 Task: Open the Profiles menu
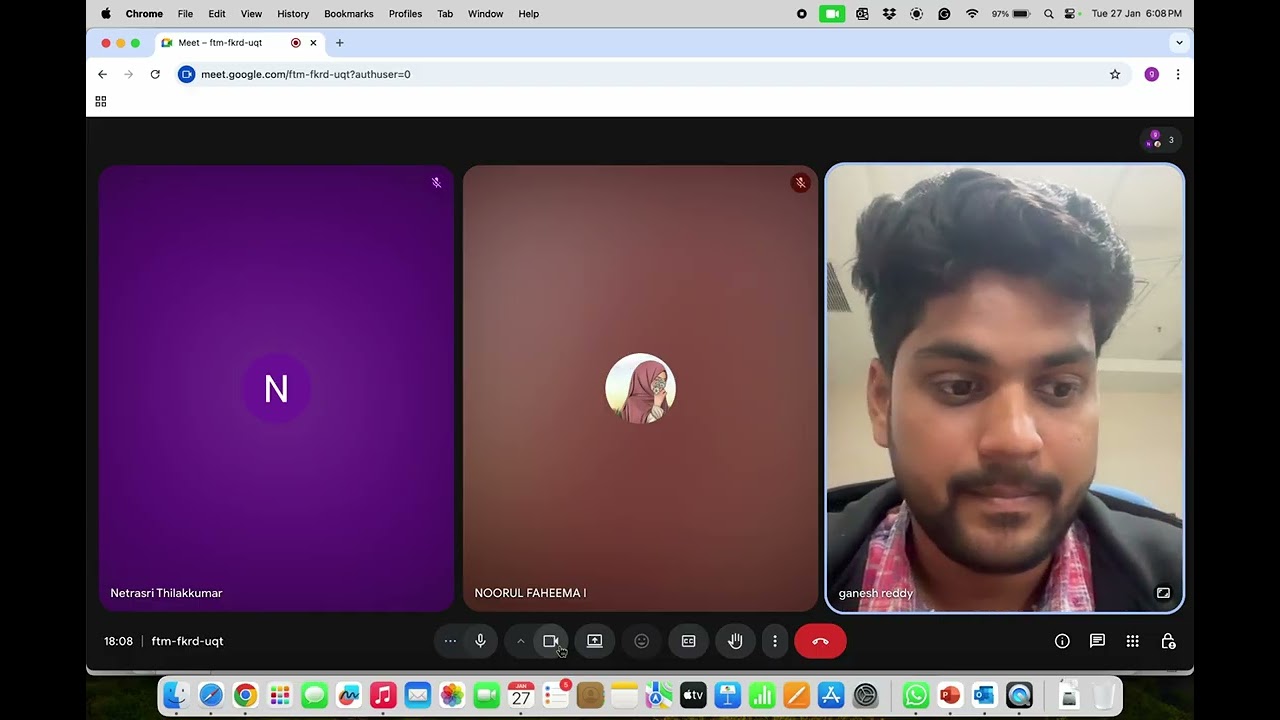[405, 14]
